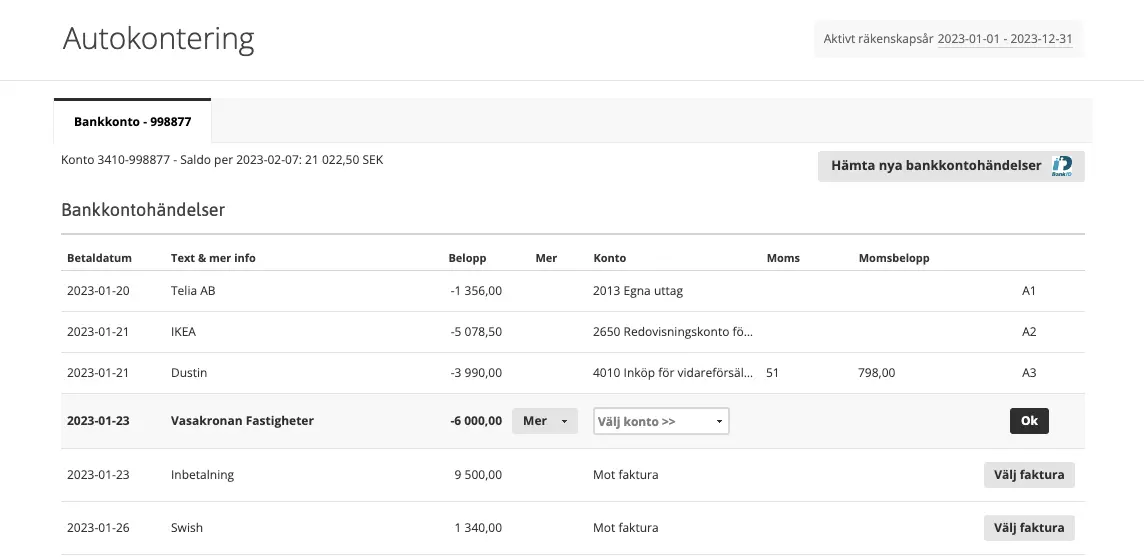
Task: Click voucher reference A3
Action: click(1028, 373)
